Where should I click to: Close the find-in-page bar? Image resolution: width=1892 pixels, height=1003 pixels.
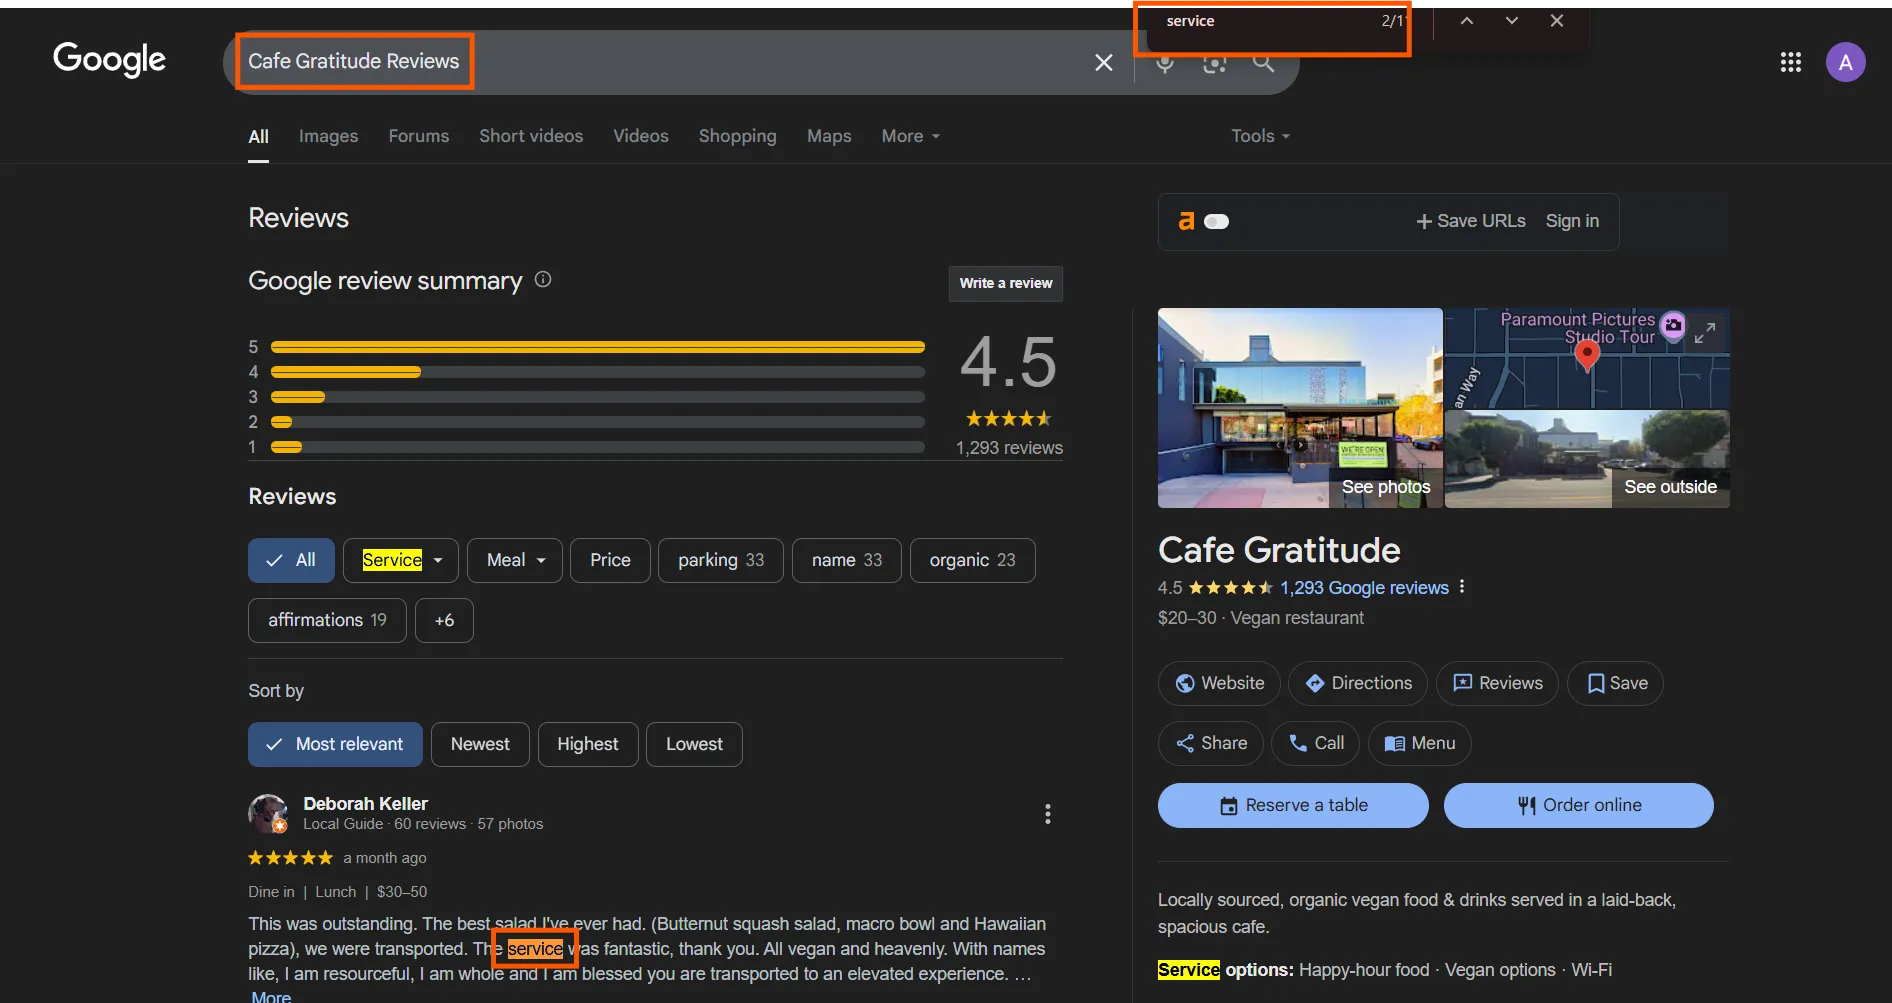coord(1557,21)
